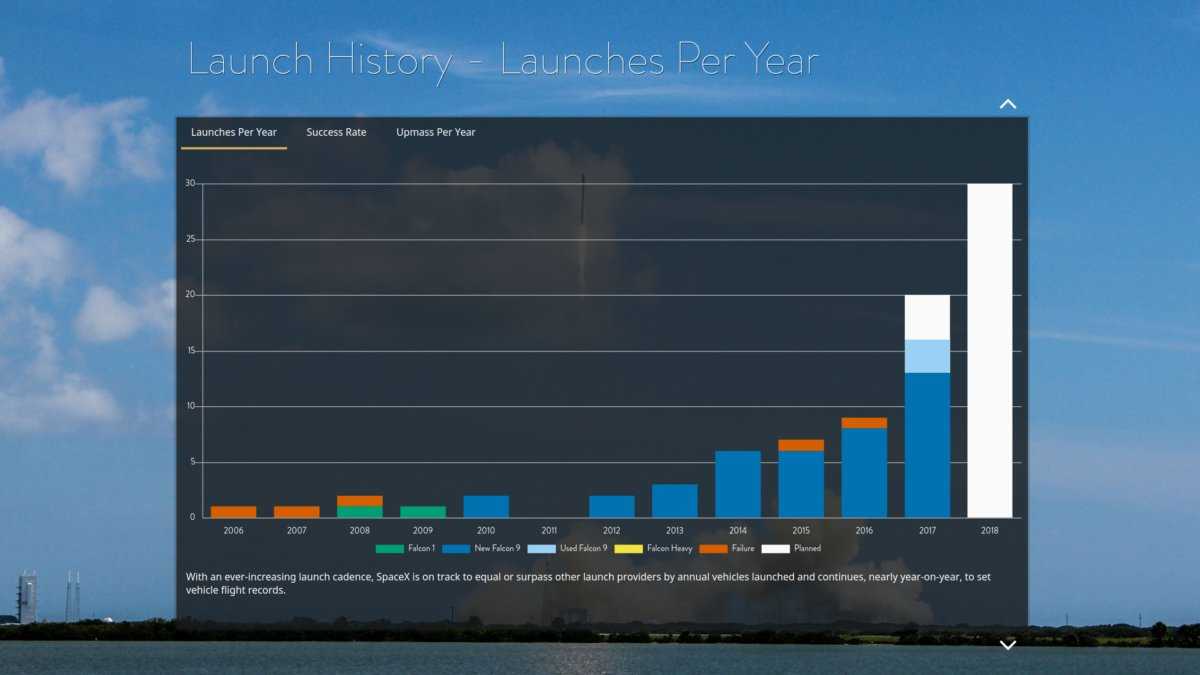Switch to the Success Rate tab
The width and height of the screenshot is (1200, 675).
click(336, 132)
